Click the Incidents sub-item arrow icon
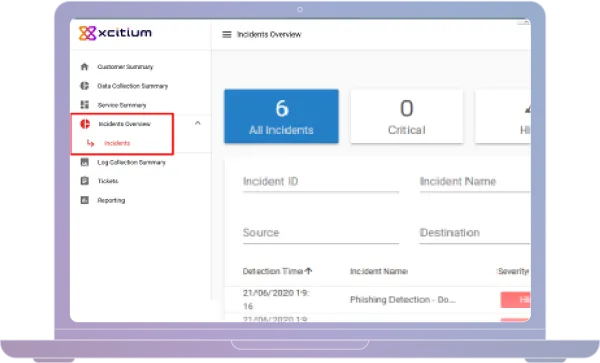The image size is (600, 363). tap(90, 143)
